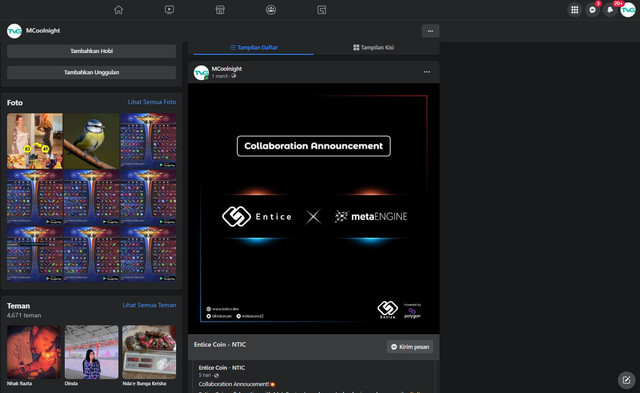The image size is (640, 393).
Task: Open Lihat Semua Teman link
Action: 149,305
